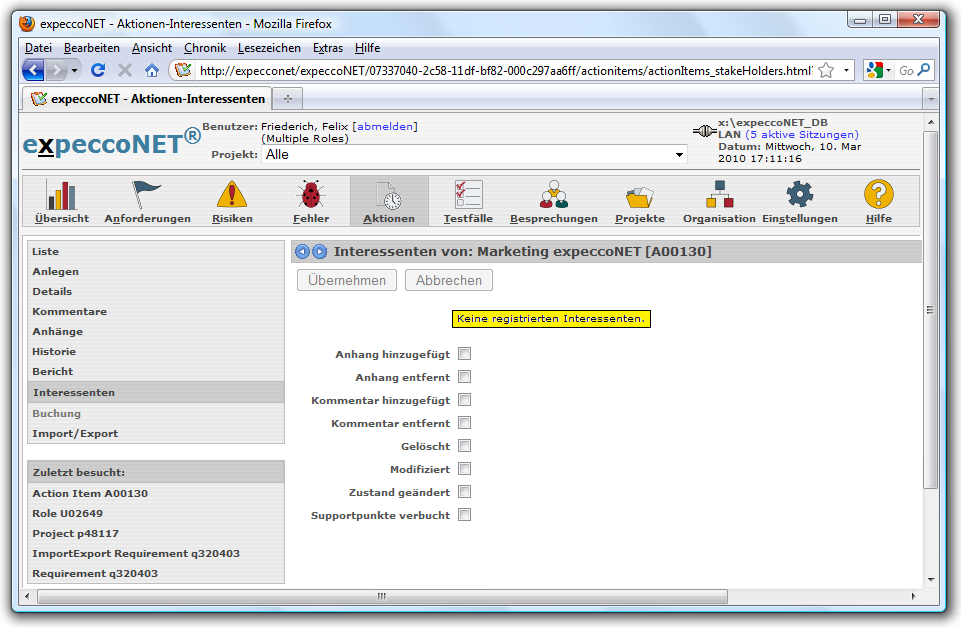The width and height of the screenshot is (961, 627).
Task: Open Anforderungen via the flag icon
Action: pos(147,195)
